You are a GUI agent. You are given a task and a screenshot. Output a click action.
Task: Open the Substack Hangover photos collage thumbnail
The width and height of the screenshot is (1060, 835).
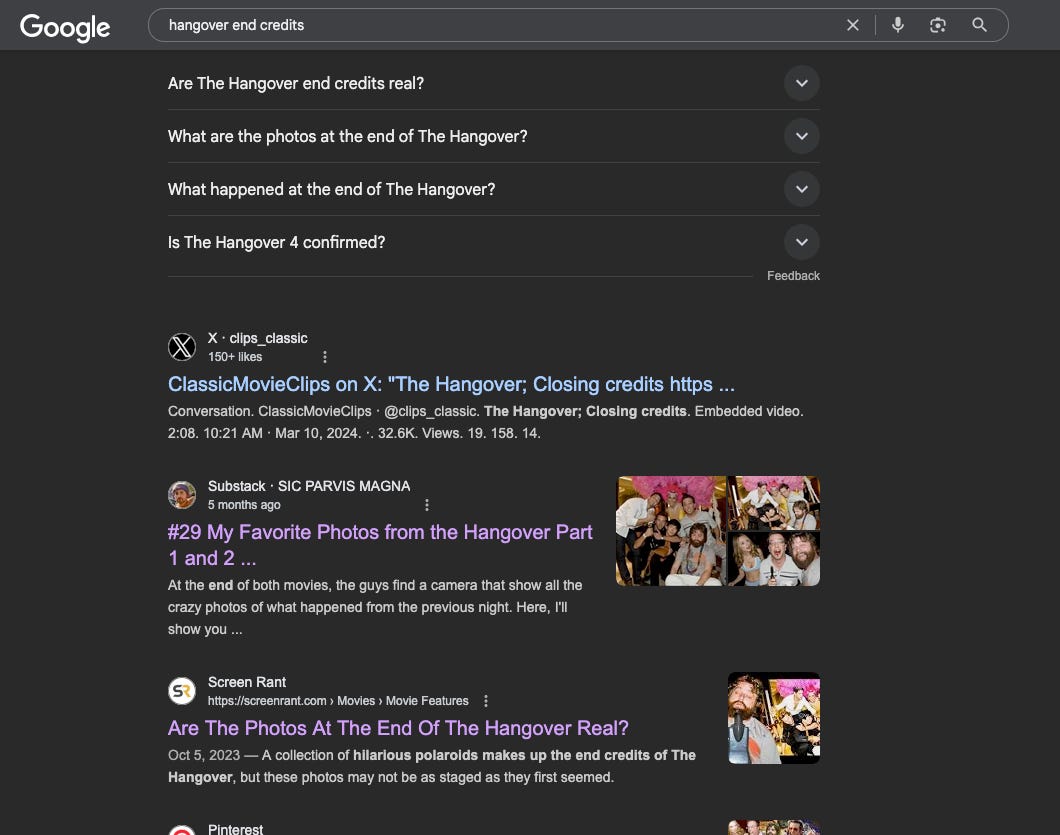click(x=718, y=531)
